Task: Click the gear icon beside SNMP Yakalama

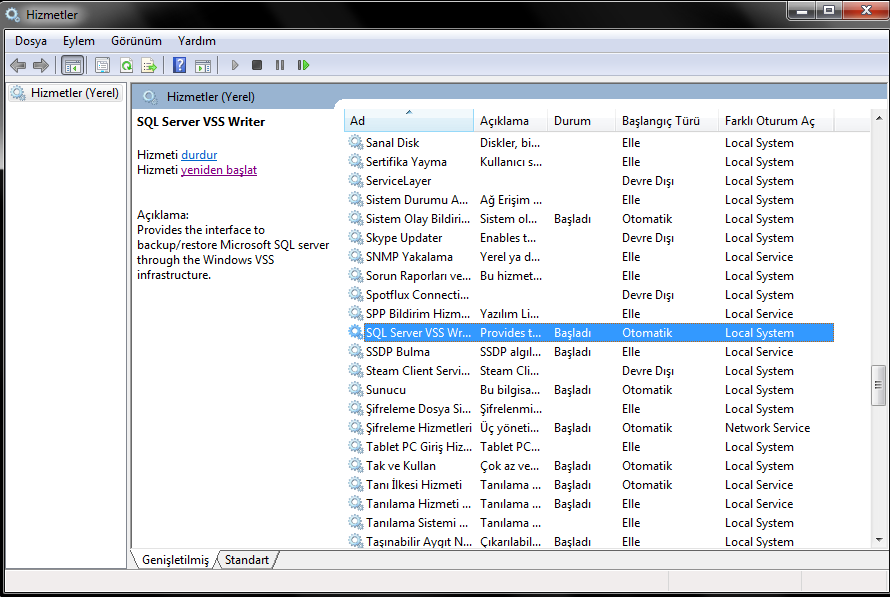Action: point(356,257)
